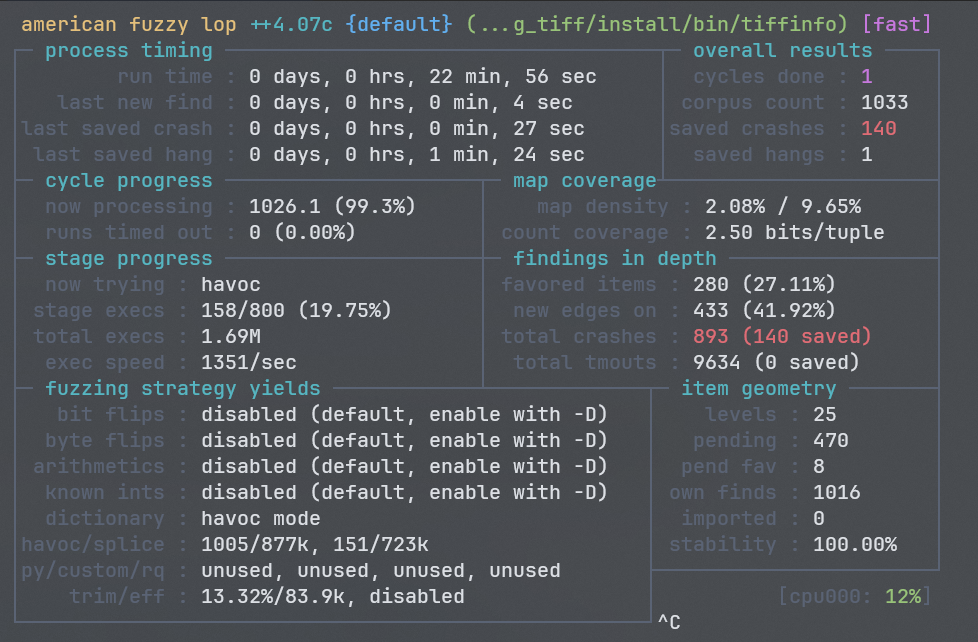Click the 'runs timed out' value 0 (0.00%)
The image size is (978, 642).
click(x=303, y=233)
